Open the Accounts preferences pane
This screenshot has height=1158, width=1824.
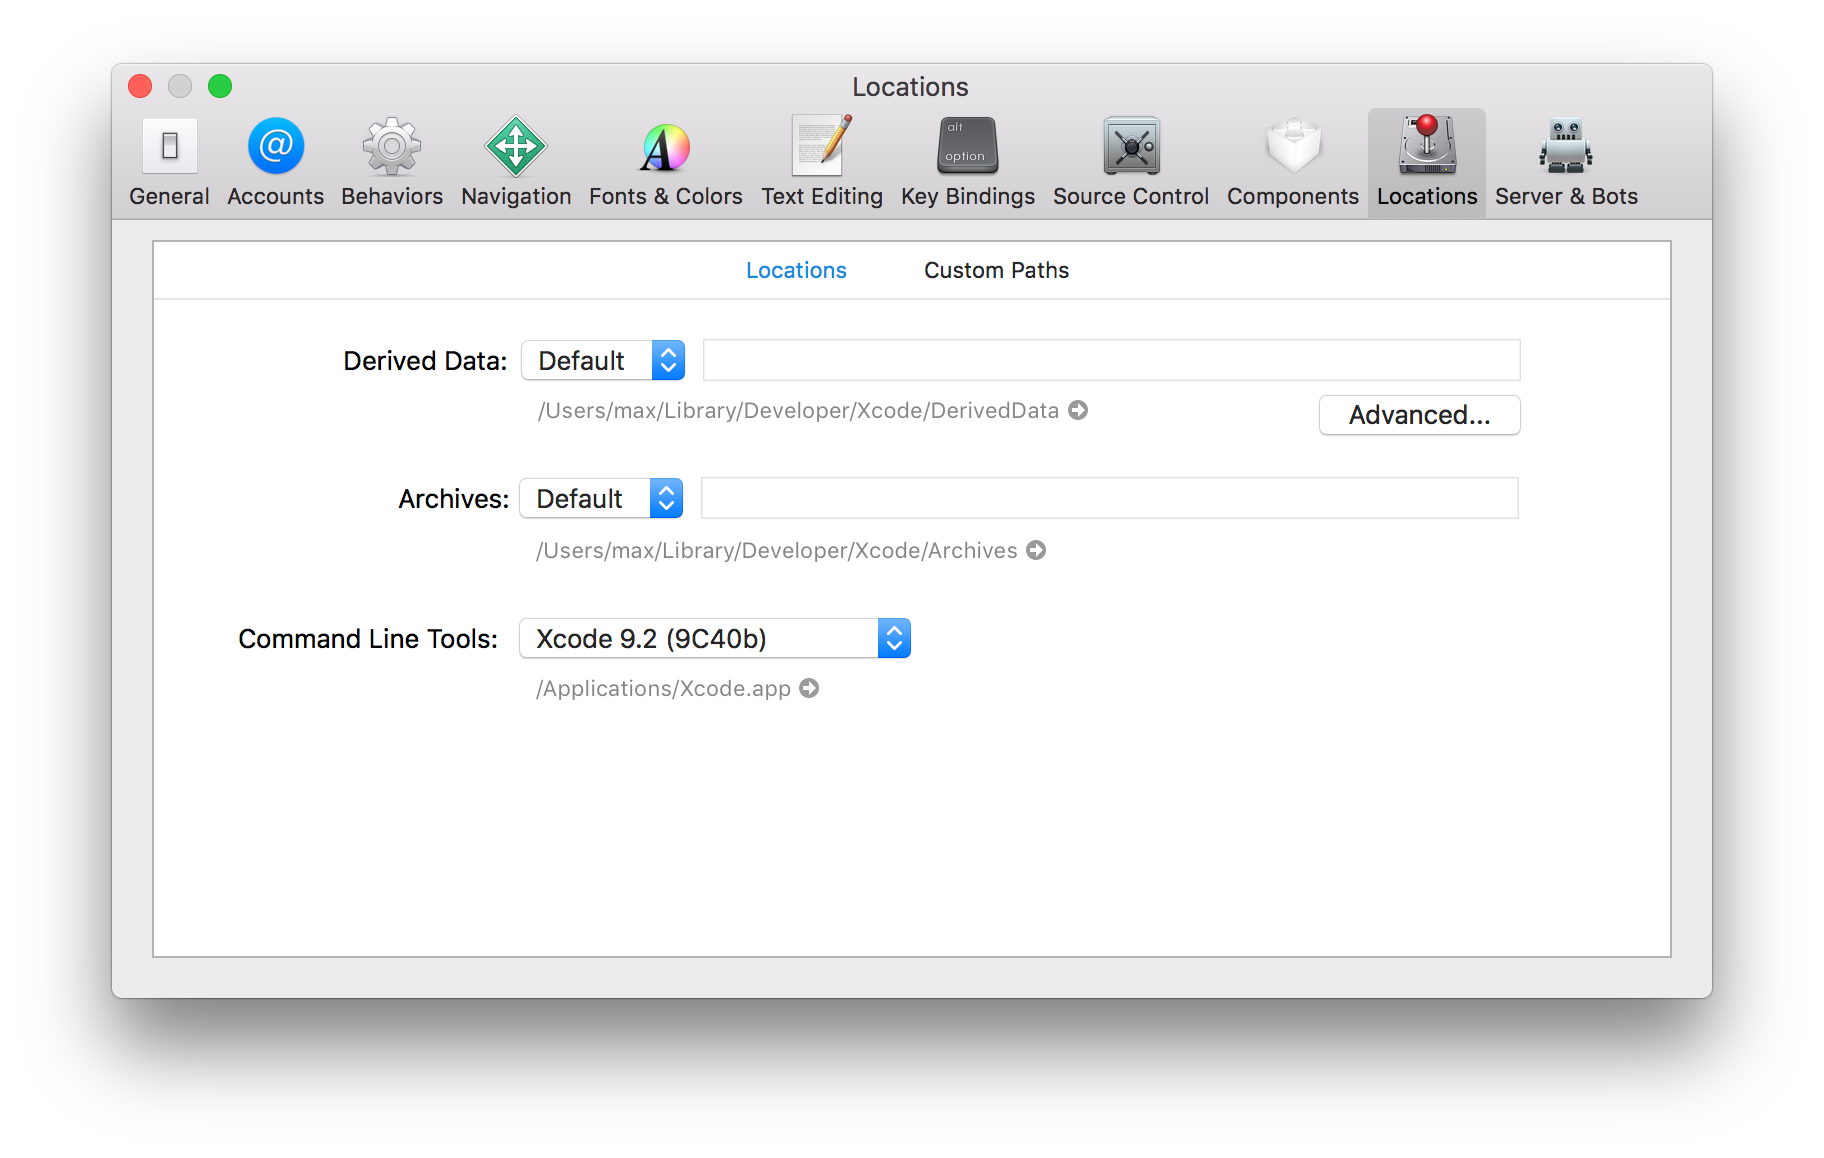coord(275,162)
